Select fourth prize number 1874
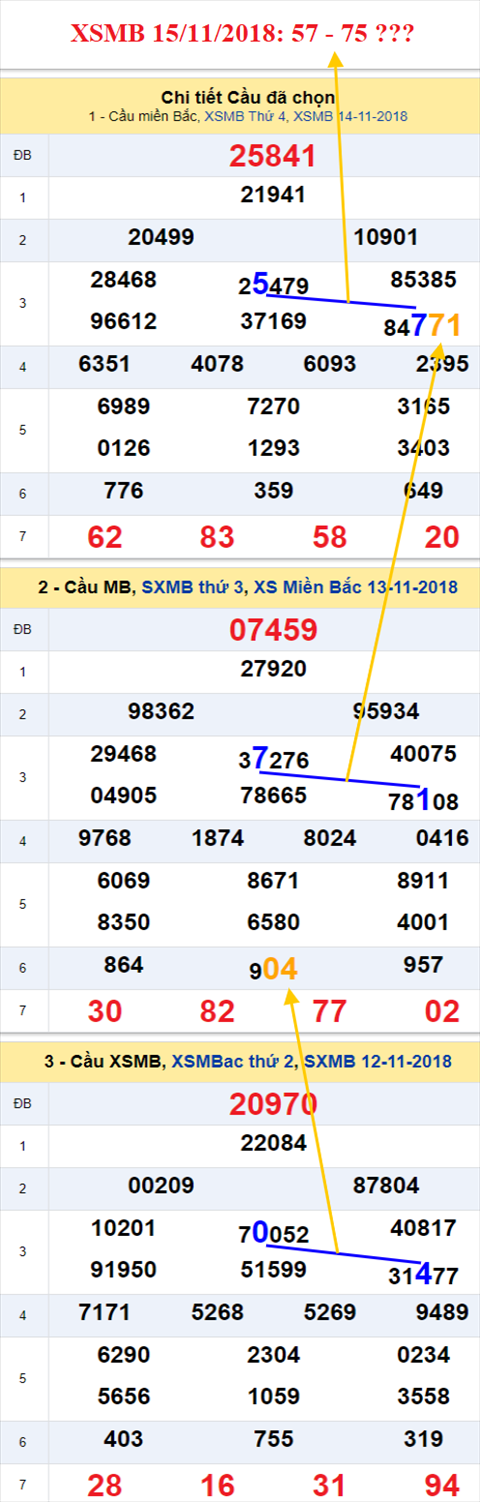480x1502 pixels. tap(217, 838)
